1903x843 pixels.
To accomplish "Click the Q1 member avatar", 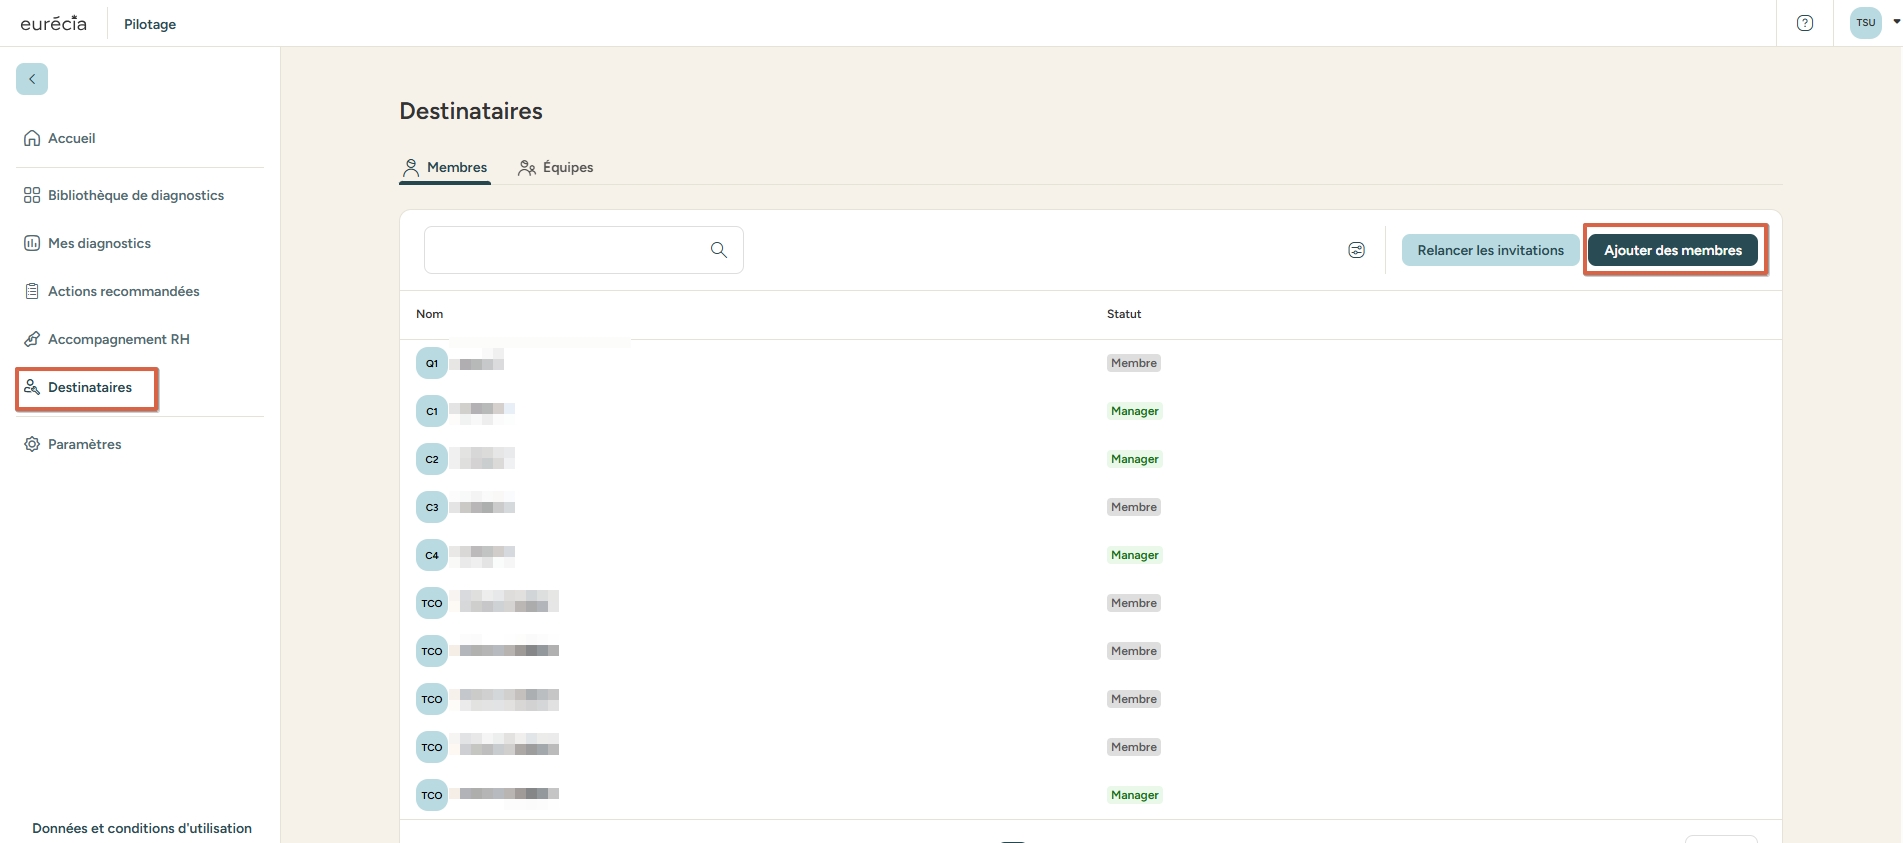I will coord(432,363).
